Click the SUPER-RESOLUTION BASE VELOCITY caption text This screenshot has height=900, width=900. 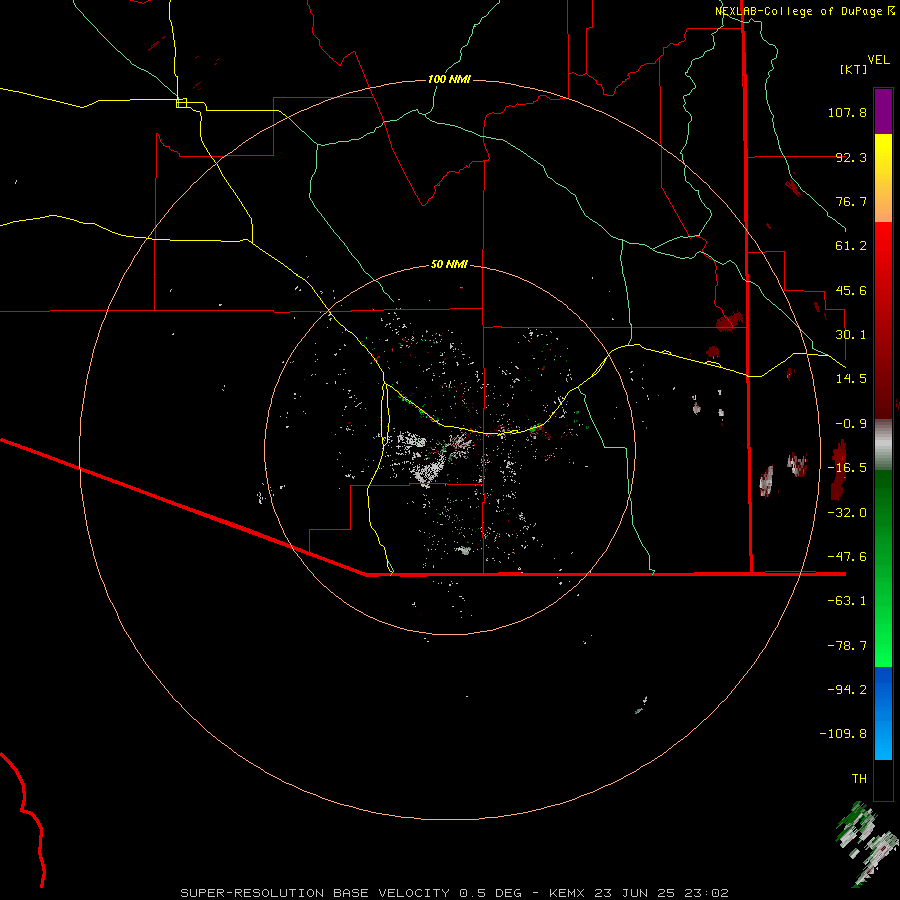(315, 893)
